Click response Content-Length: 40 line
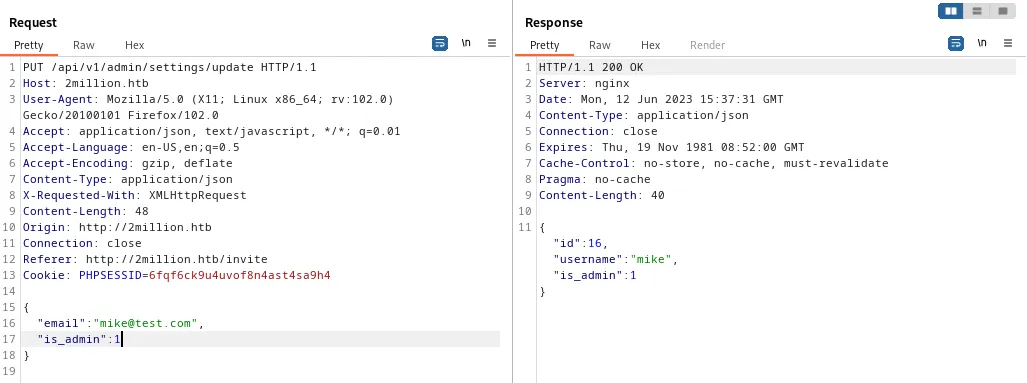Image resolution: width=1027 pixels, height=383 pixels. pos(602,195)
